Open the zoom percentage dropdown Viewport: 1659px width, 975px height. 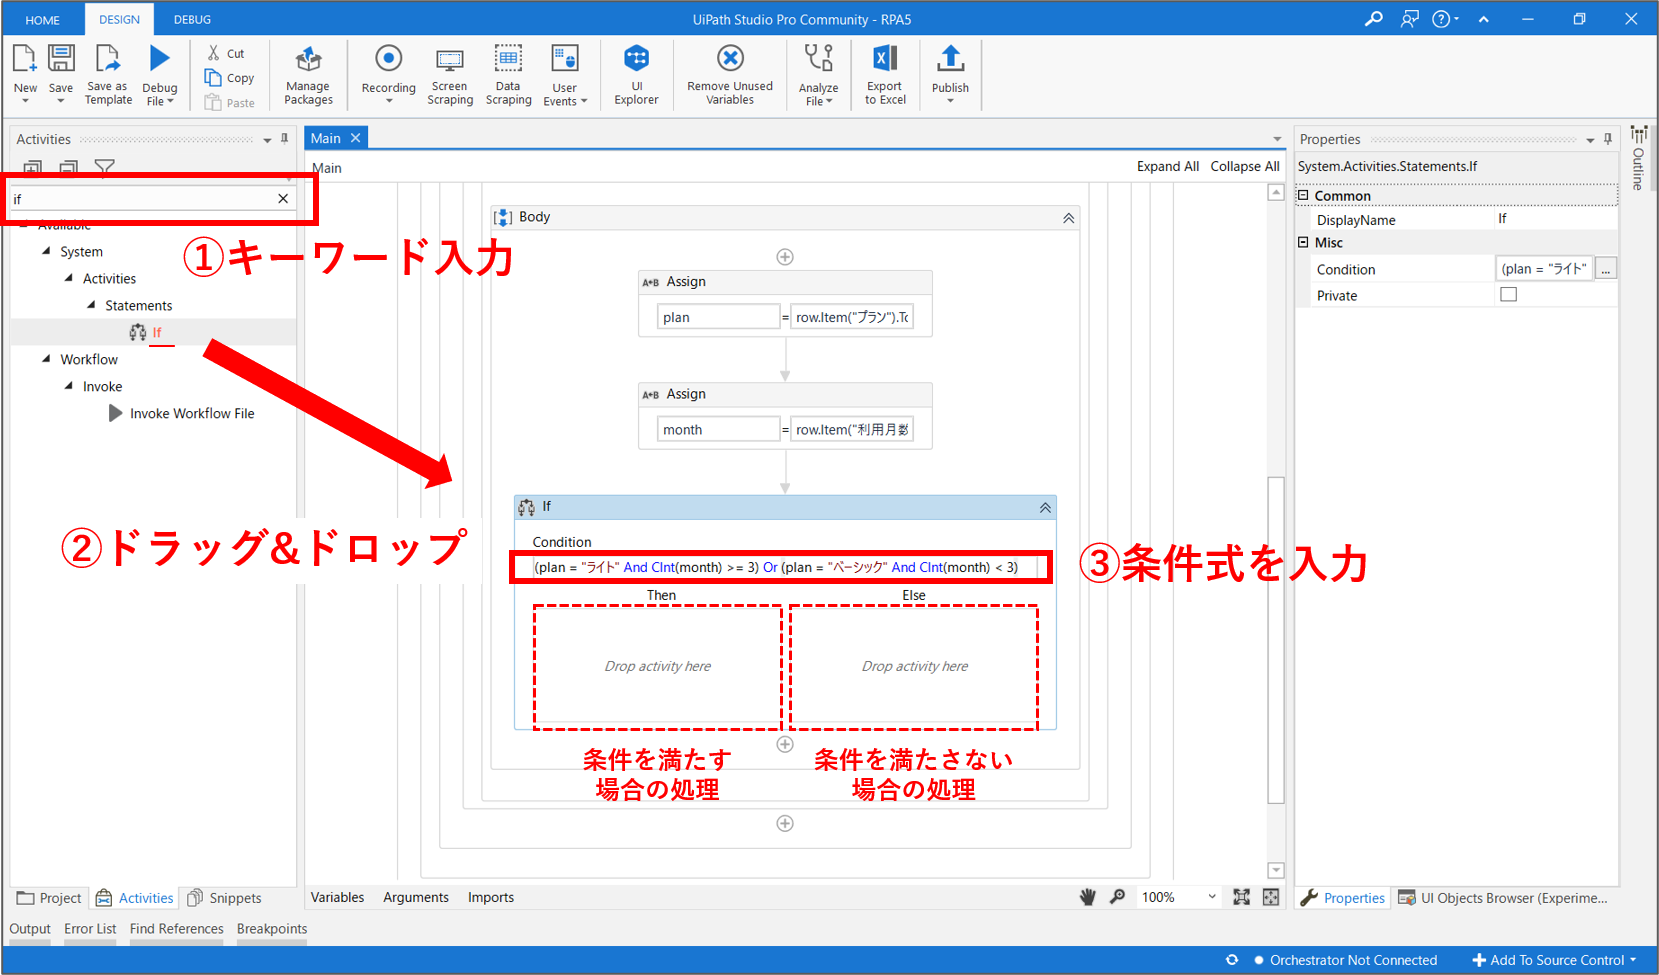pos(1212,897)
